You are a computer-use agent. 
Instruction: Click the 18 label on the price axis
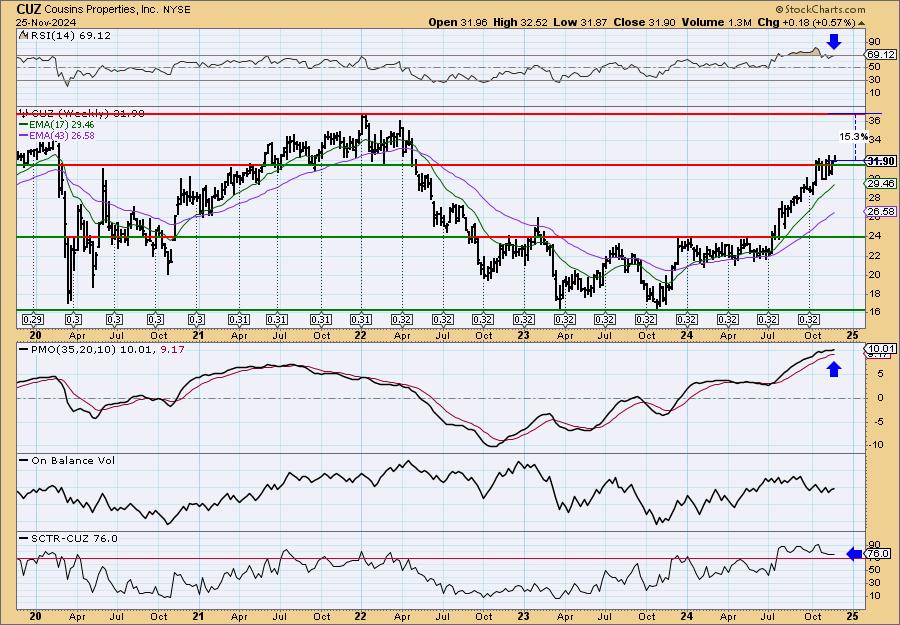(x=875, y=294)
